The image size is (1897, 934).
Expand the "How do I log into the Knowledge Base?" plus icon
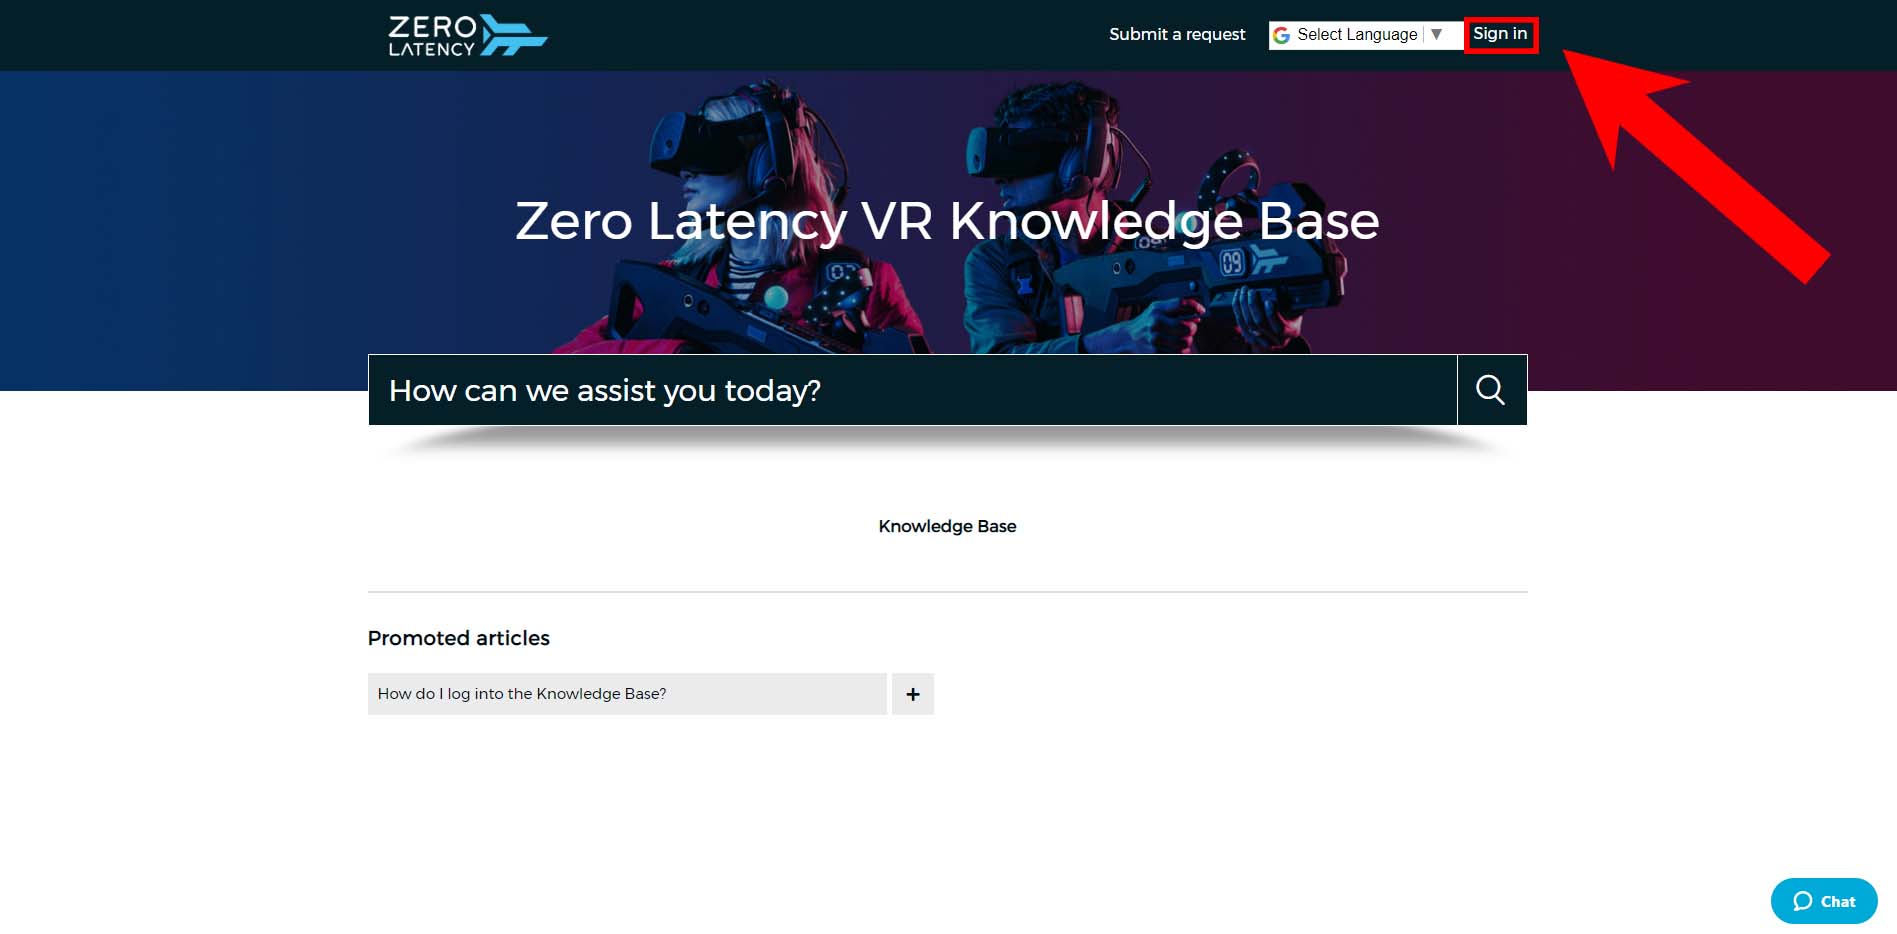tap(913, 694)
